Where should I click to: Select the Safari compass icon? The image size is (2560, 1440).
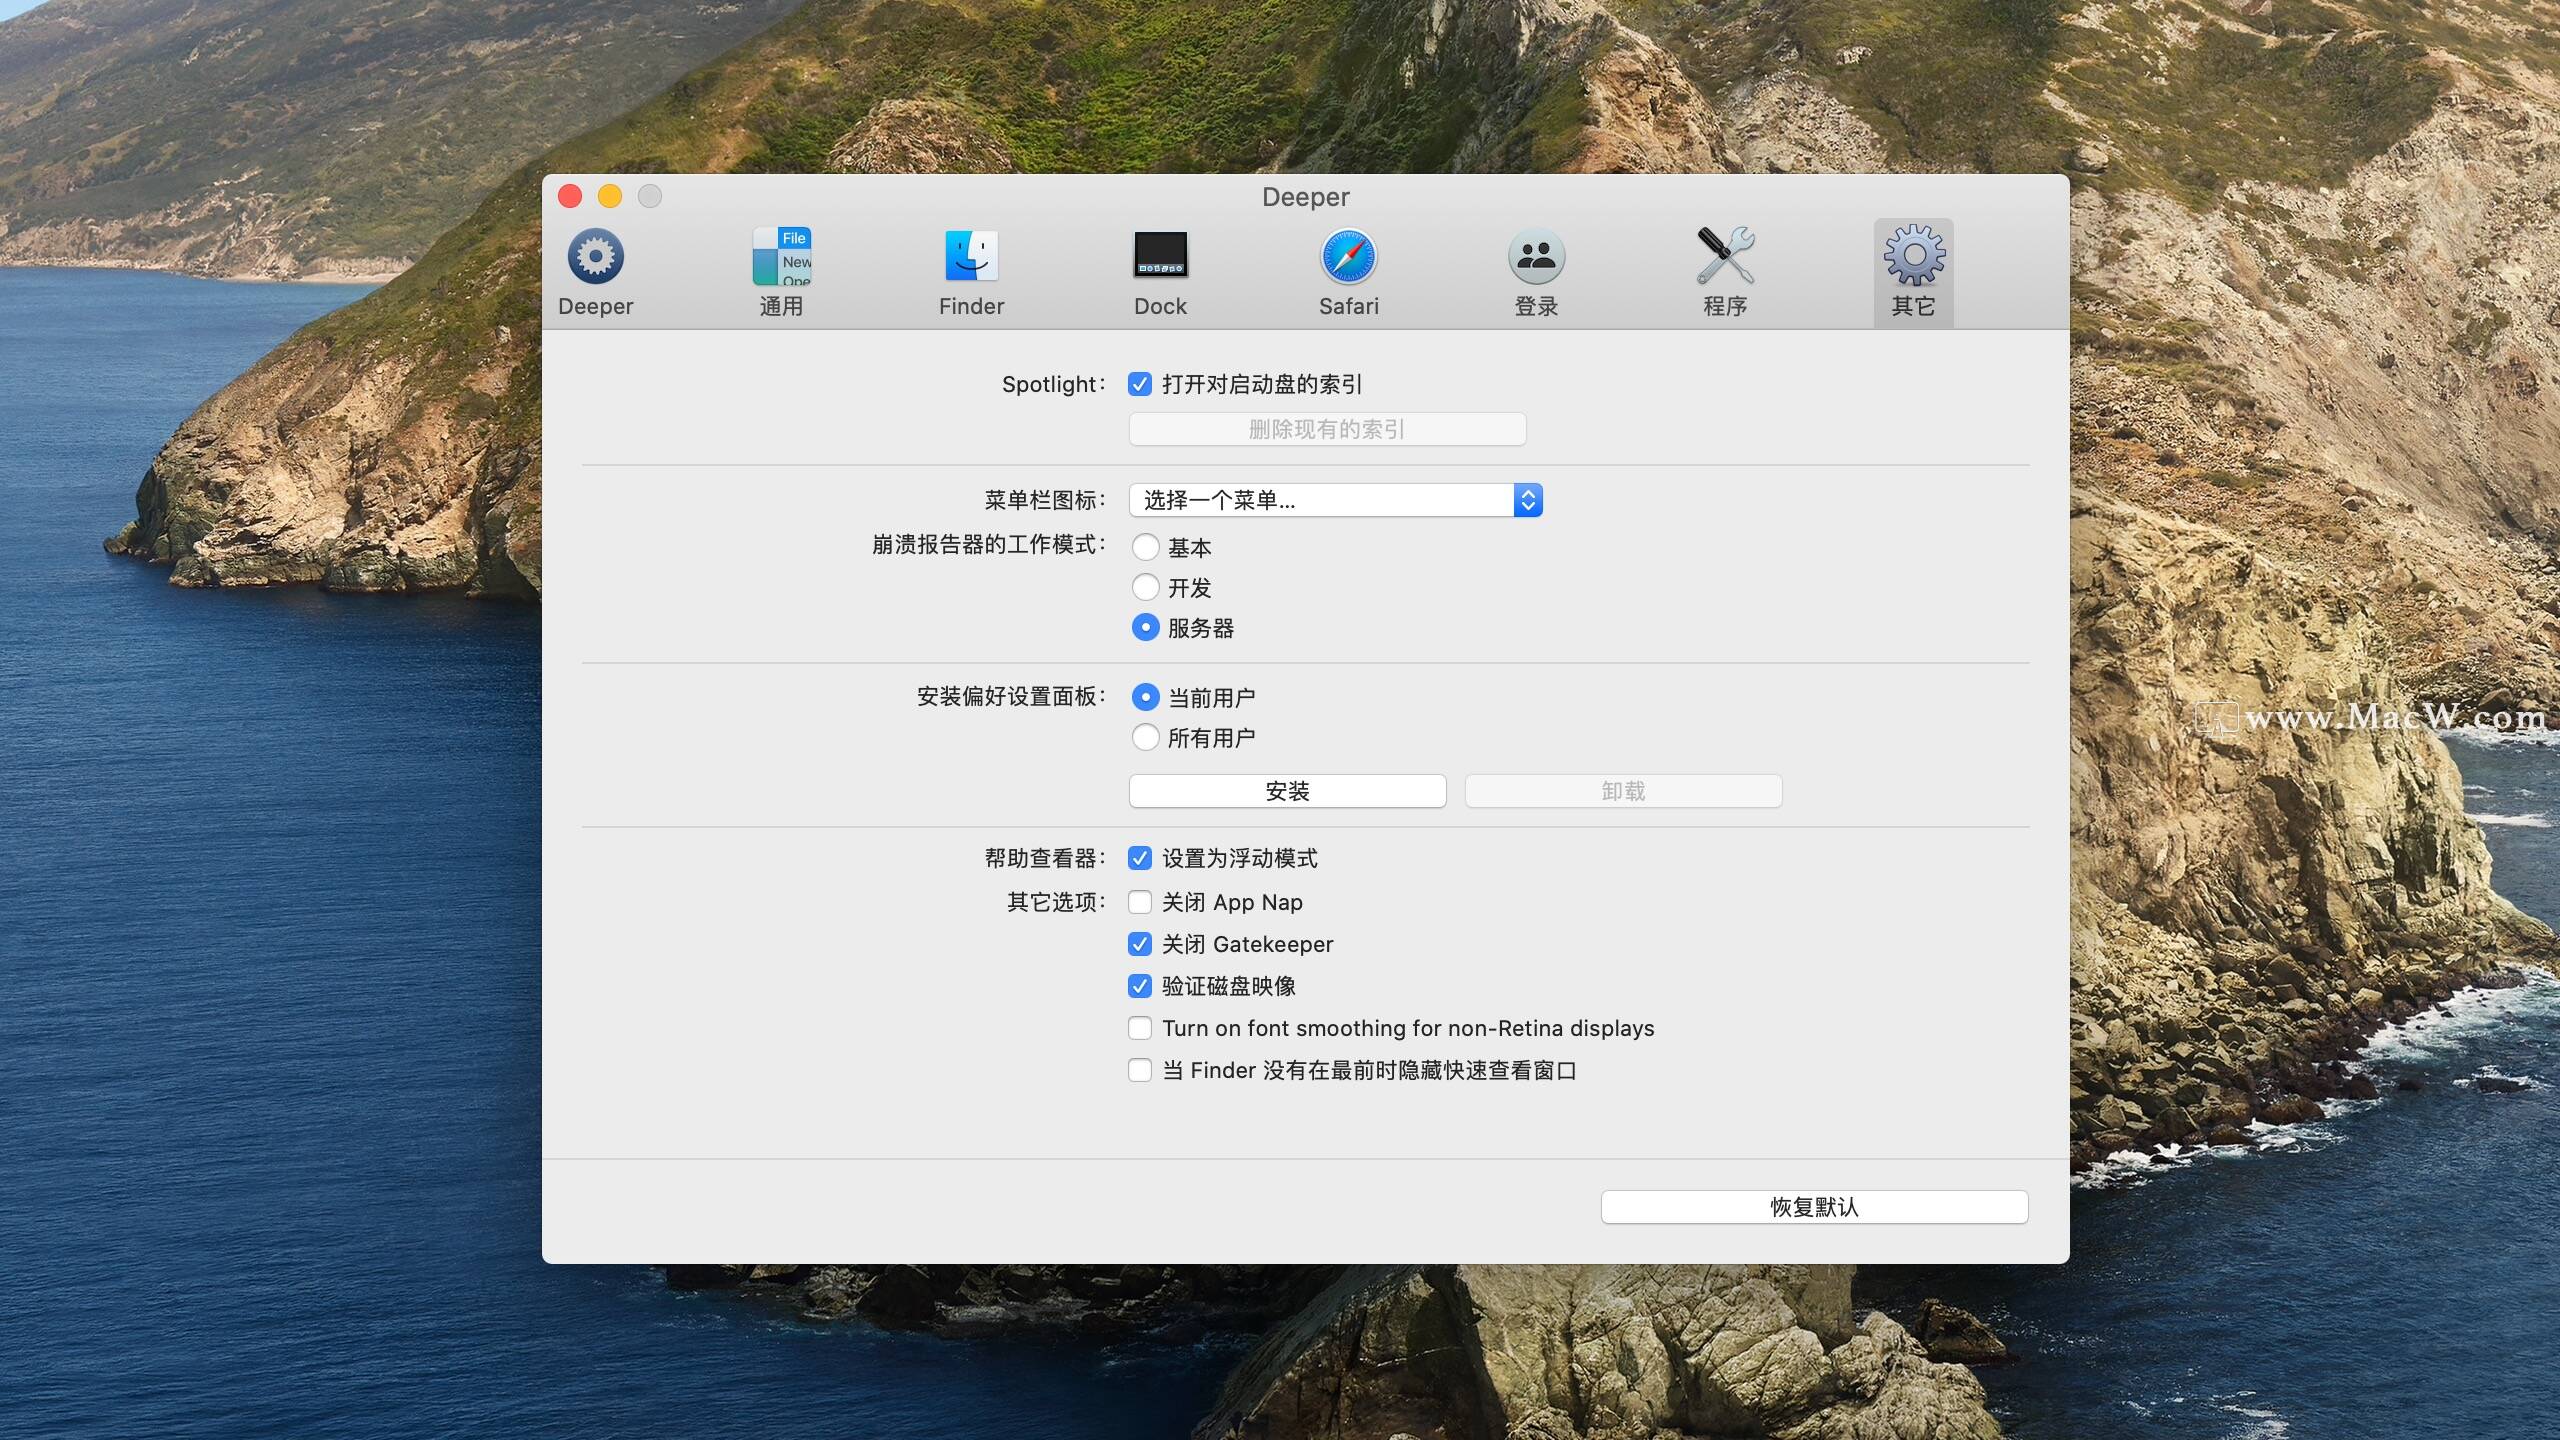click(x=1348, y=257)
